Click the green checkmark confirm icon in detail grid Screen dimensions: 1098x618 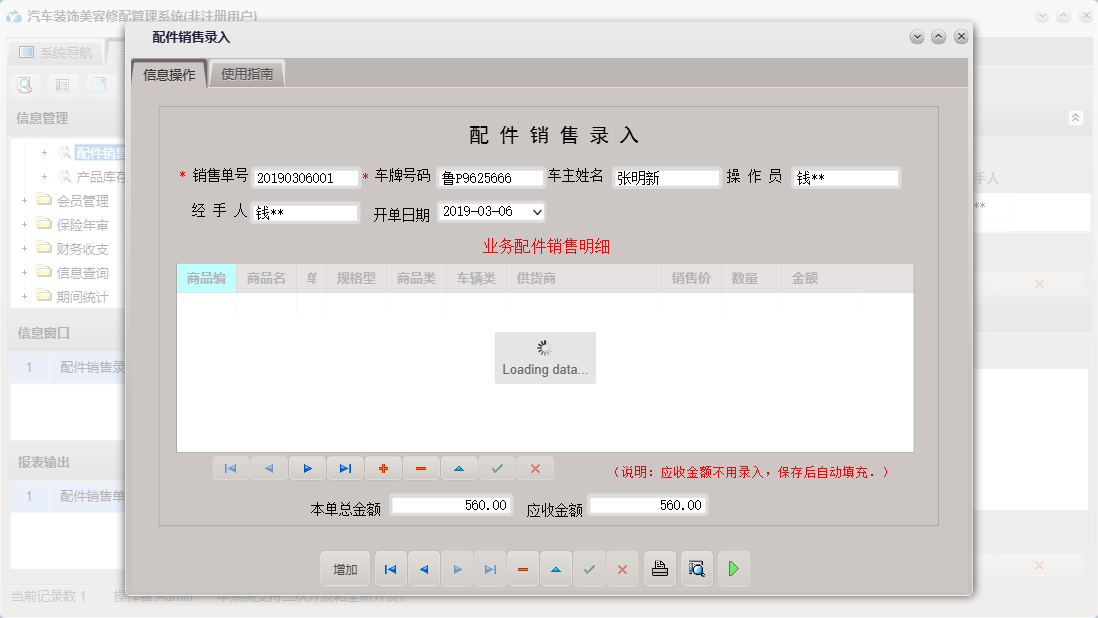(497, 468)
